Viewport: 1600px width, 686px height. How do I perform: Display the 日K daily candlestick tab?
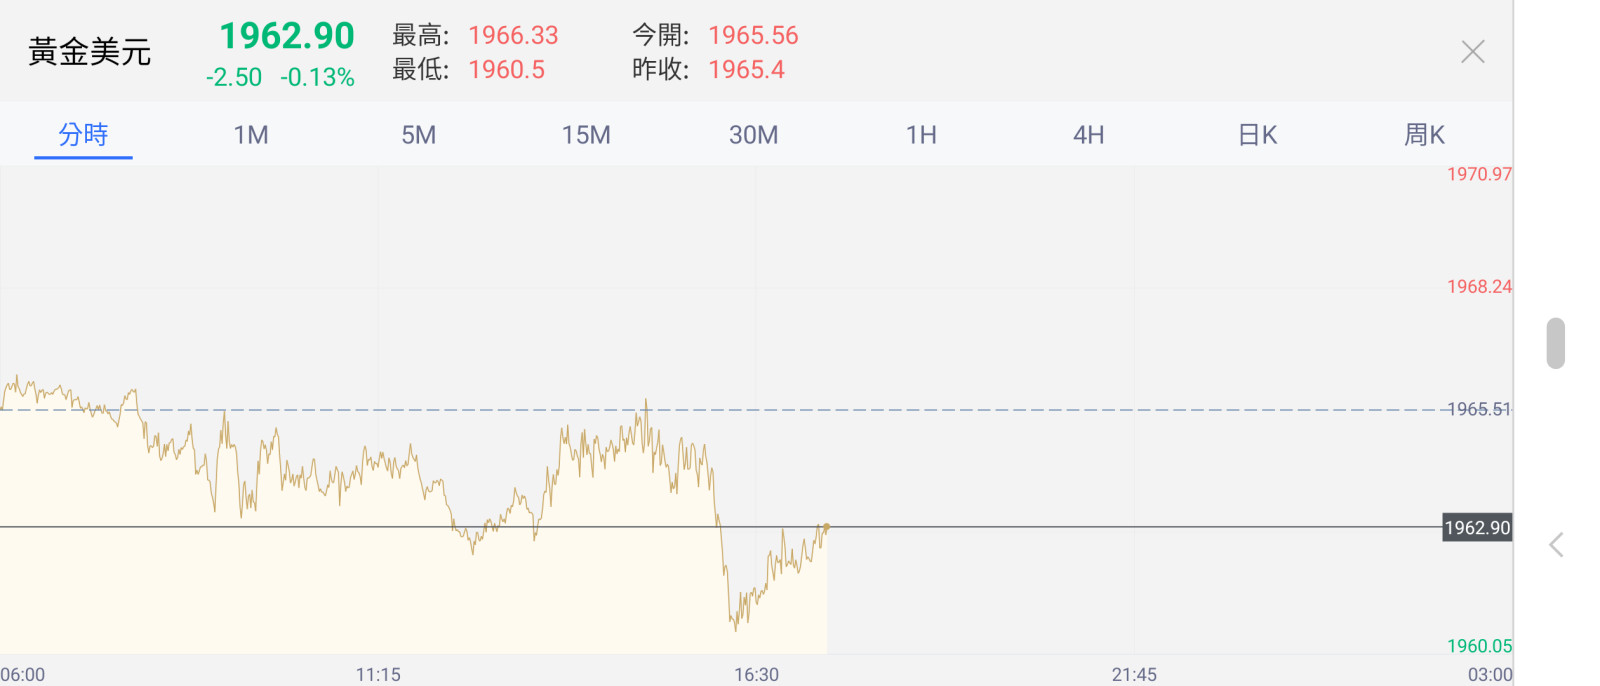point(1257,135)
